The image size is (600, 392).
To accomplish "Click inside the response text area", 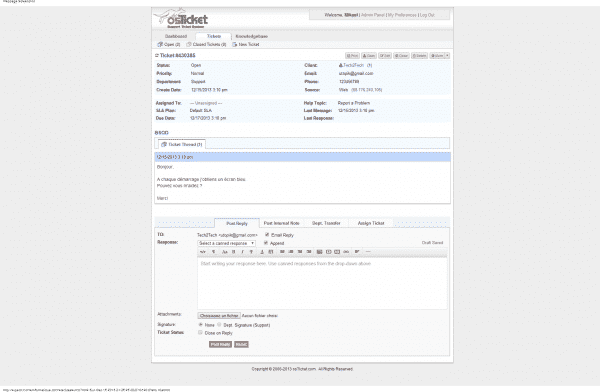I will (322, 283).
